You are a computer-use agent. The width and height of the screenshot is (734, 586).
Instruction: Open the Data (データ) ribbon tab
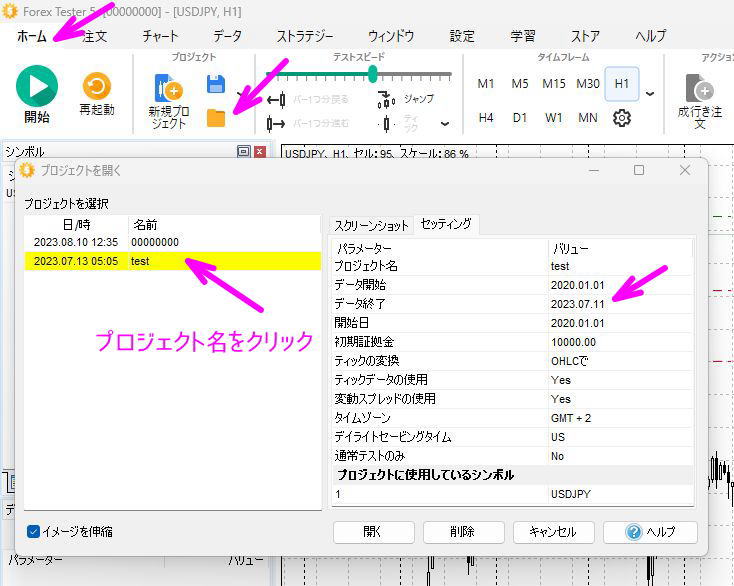228,36
